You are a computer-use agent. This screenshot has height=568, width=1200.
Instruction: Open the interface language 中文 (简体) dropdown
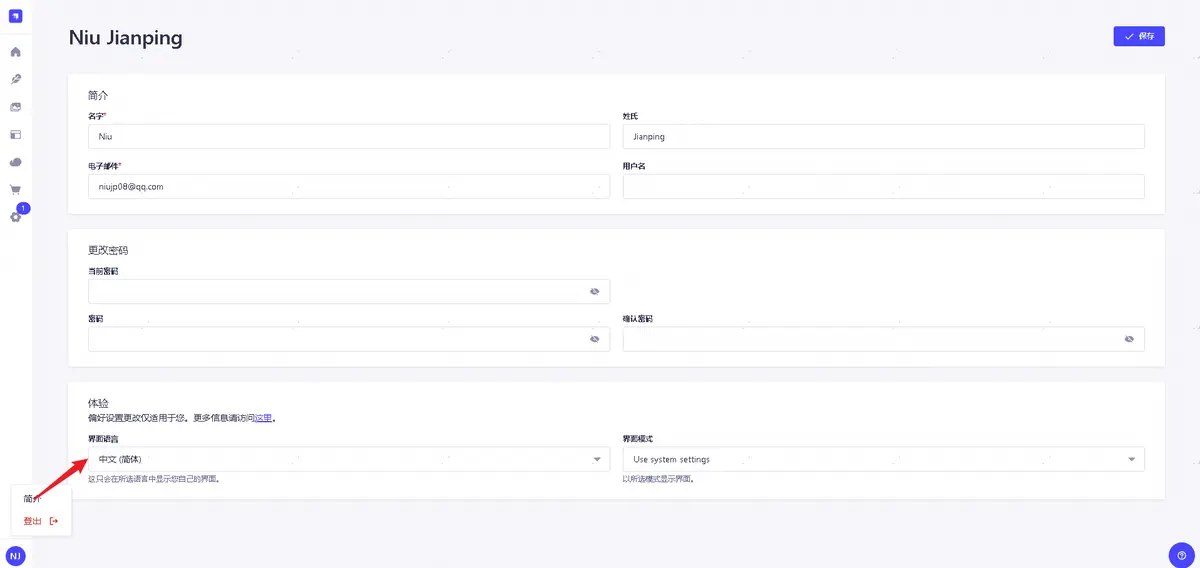click(349, 459)
